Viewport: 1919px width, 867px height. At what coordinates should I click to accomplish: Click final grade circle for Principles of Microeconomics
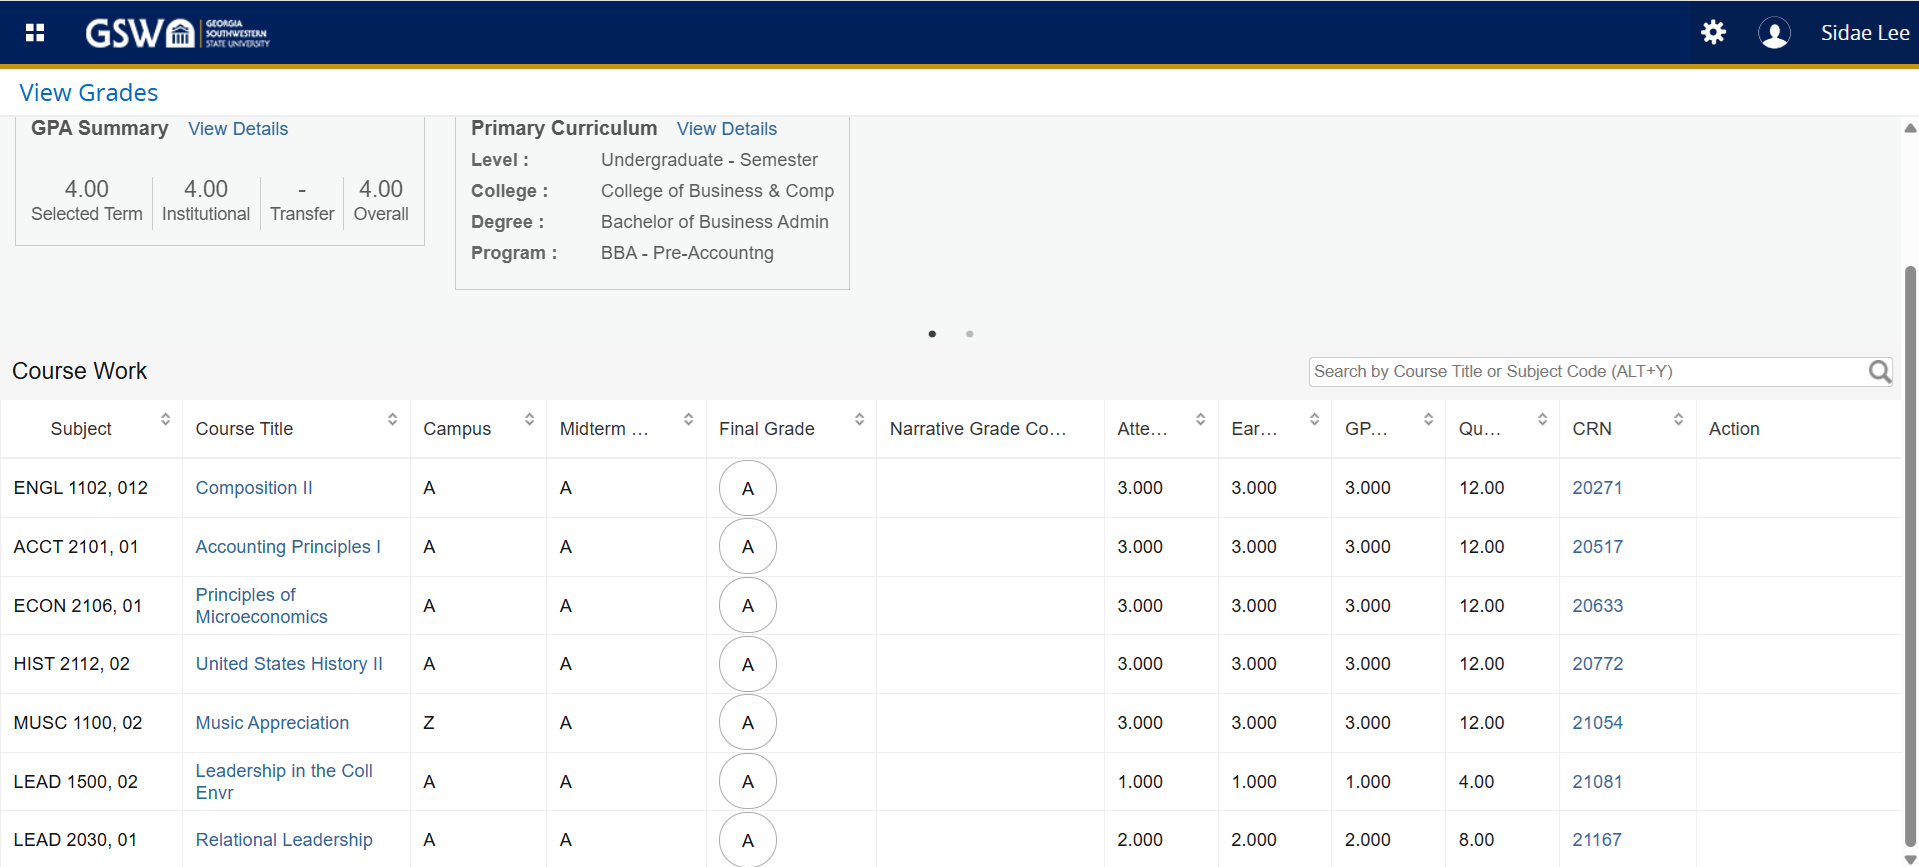748,606
